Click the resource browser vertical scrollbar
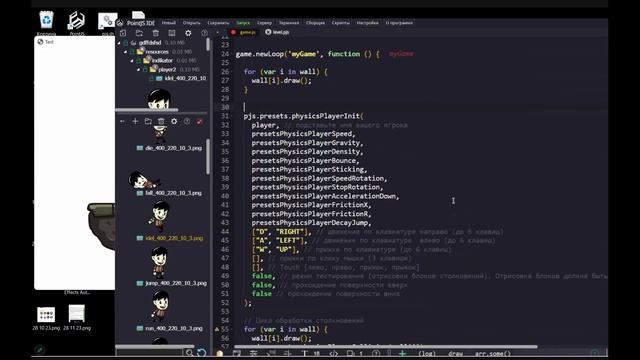Screen dimensions: 640x360 pyautogui.click(x=208, y=156)
